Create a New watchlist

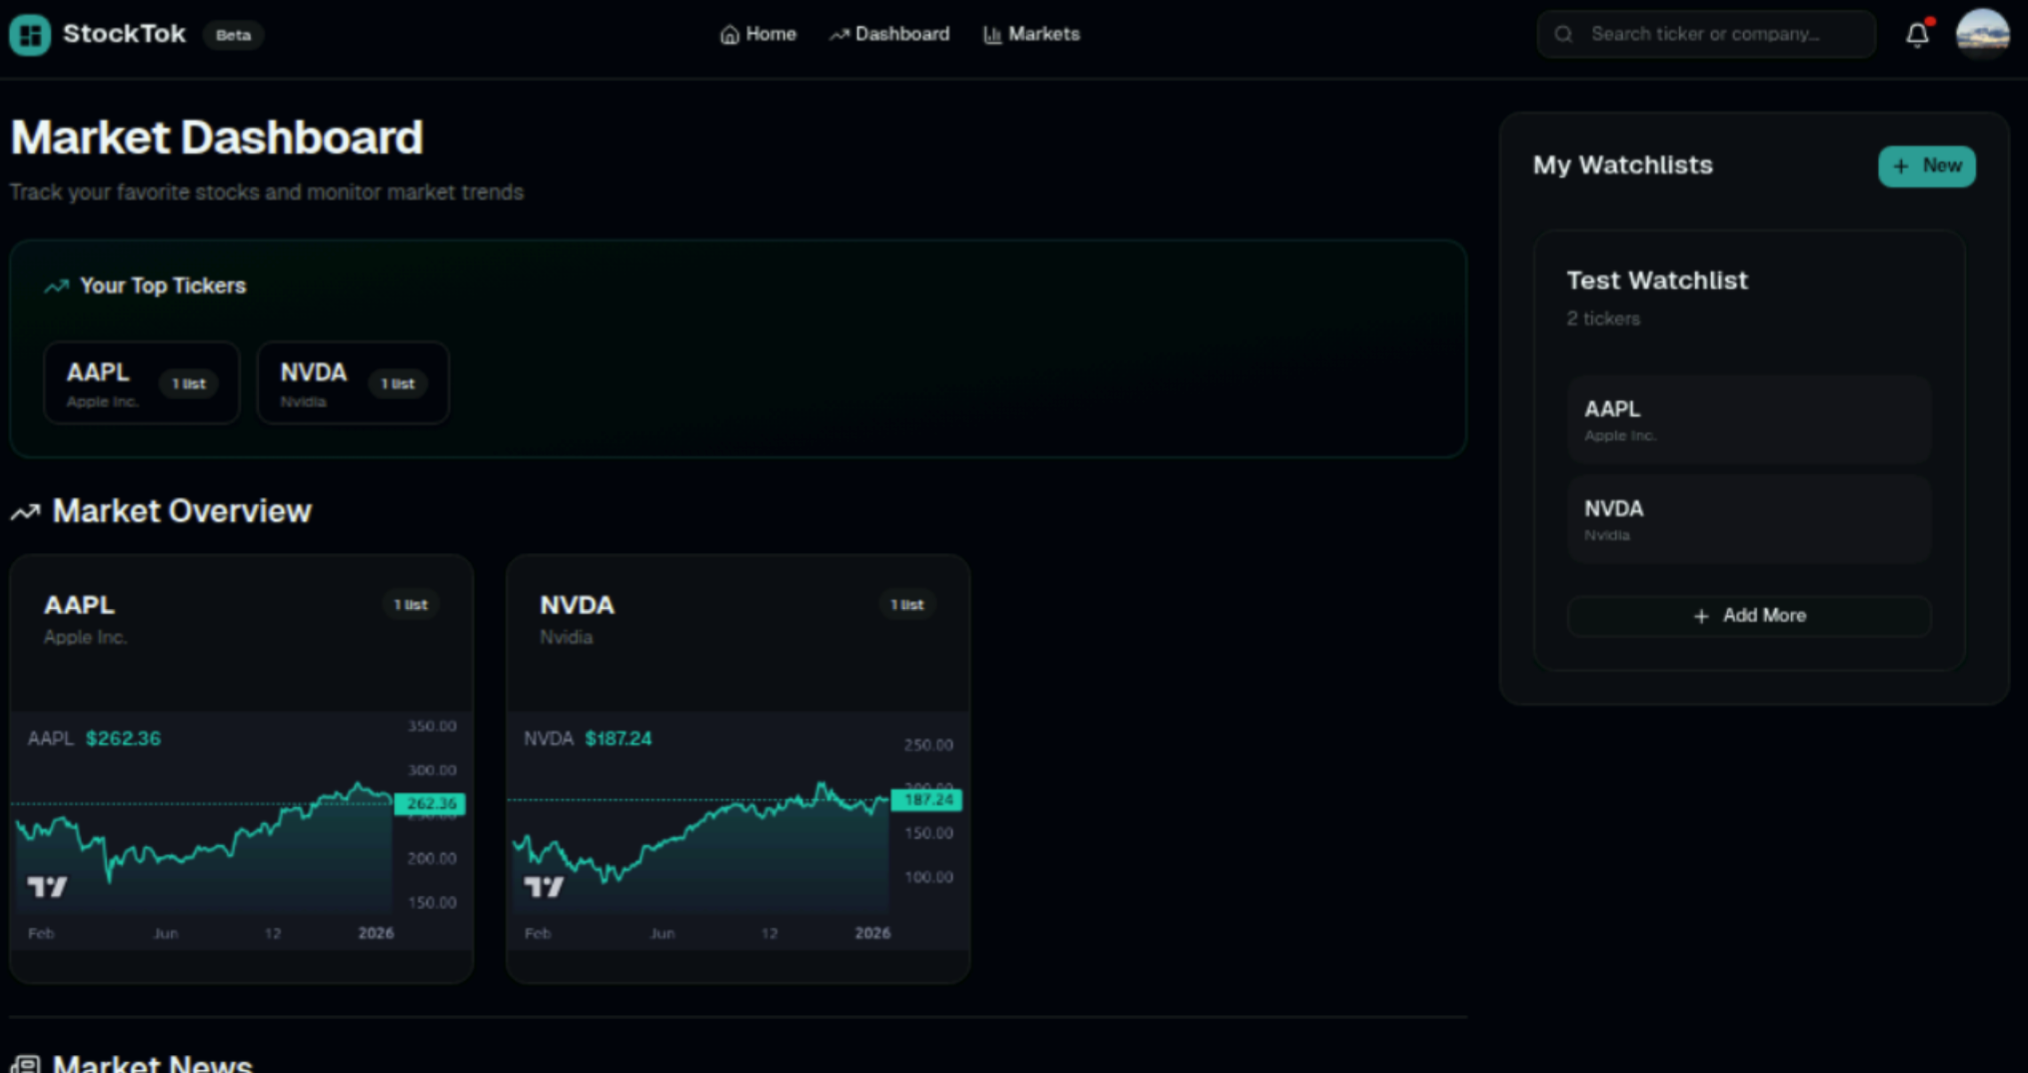click(x=1926, y=166)
